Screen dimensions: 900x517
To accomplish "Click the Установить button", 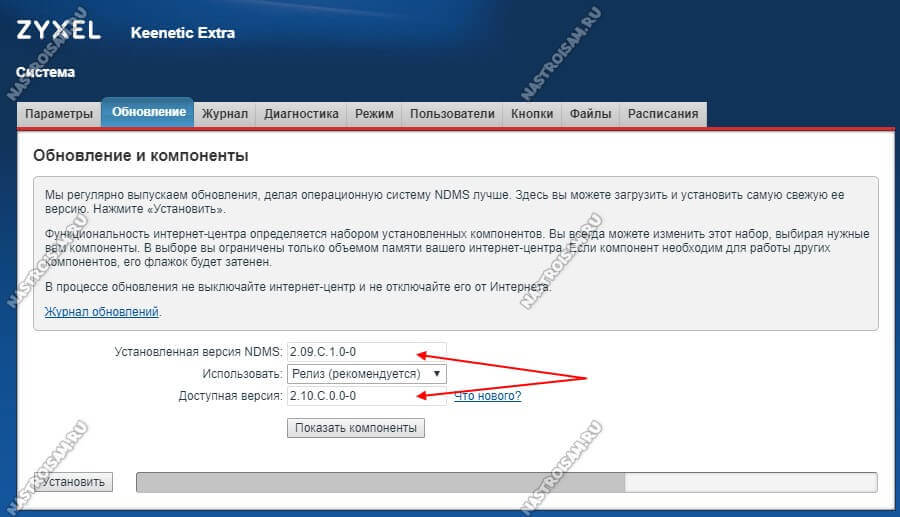I will point(73,482).
